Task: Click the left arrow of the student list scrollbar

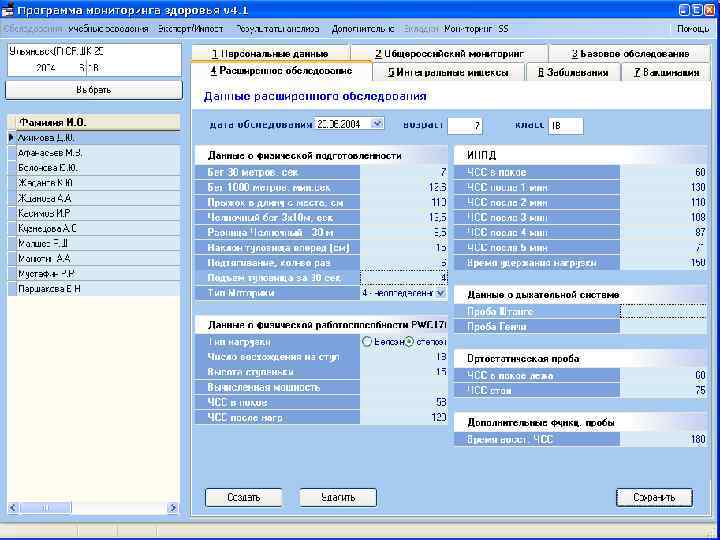Action: click(13, 508)
